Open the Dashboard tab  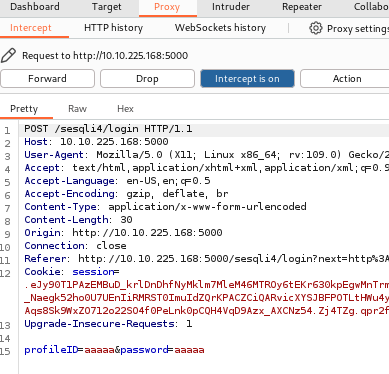click(x=35, y=7)
